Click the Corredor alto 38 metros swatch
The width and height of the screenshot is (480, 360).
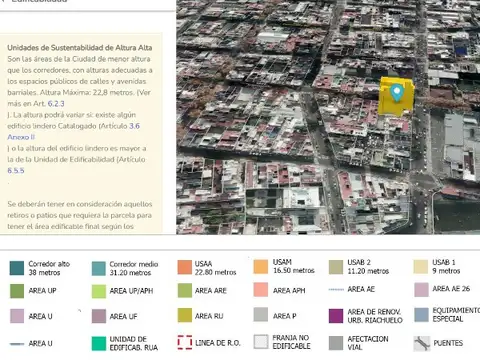(x=17, y=268)
